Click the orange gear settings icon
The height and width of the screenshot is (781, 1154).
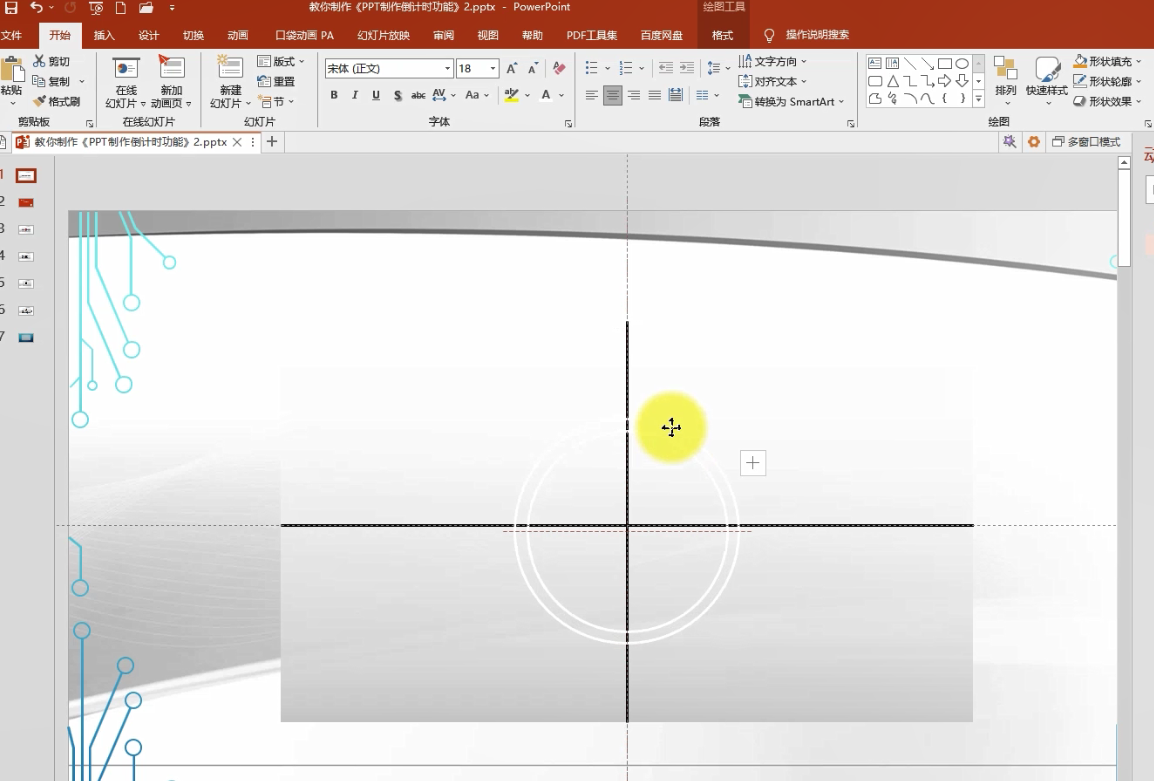[x=1034, y=142]
